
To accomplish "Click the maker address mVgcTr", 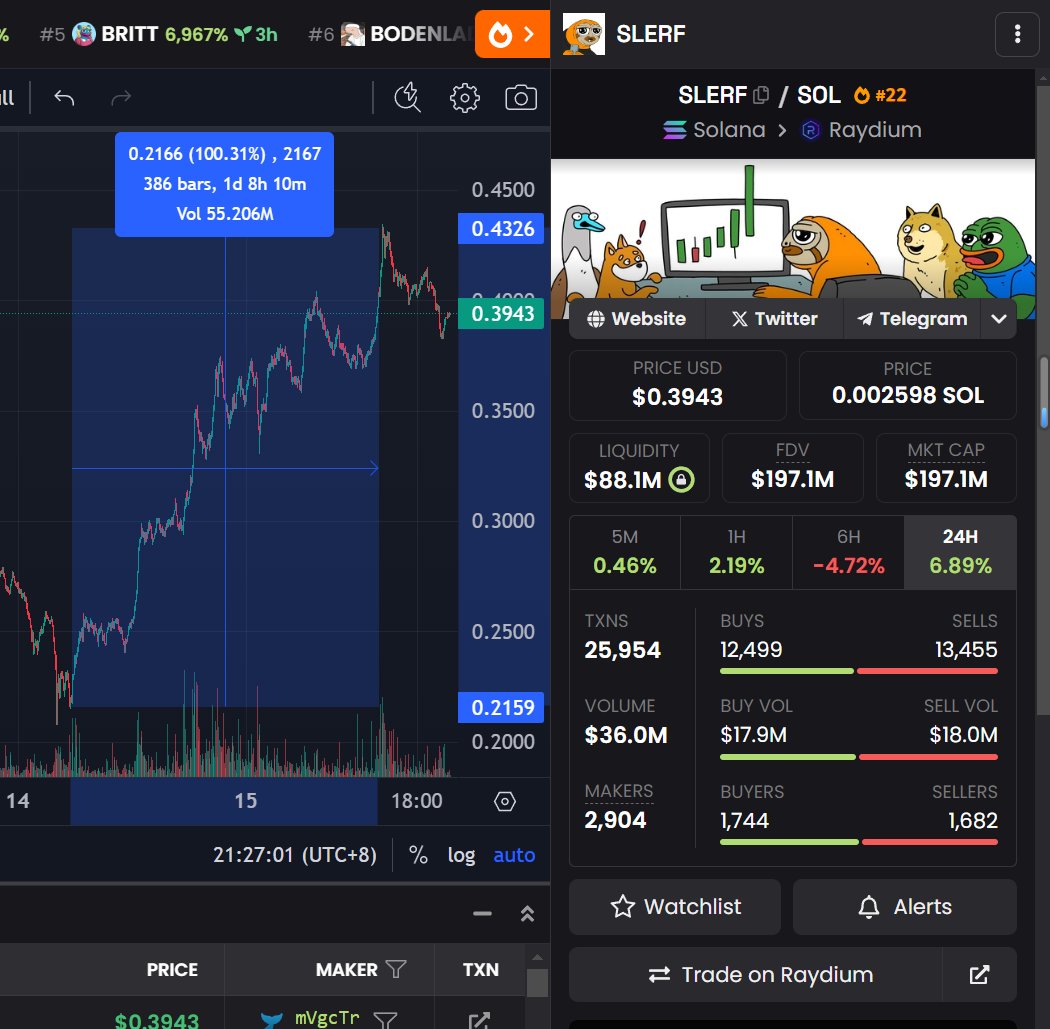I will point(327,1018).
